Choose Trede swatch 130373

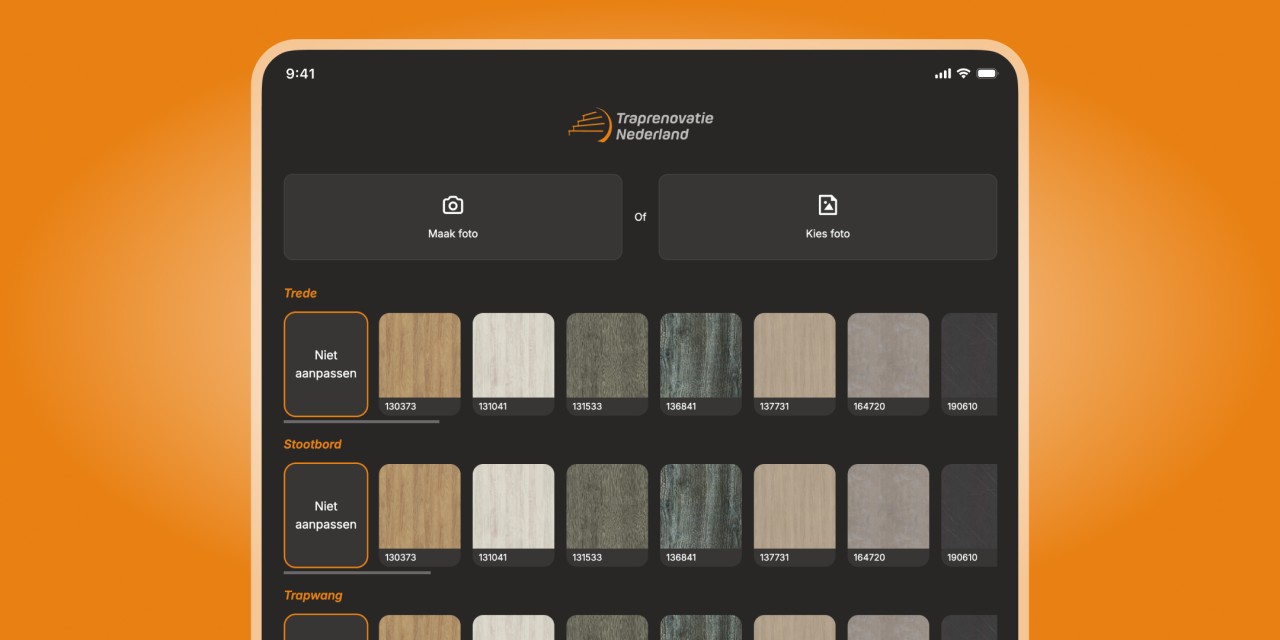(x=420, y=364)
